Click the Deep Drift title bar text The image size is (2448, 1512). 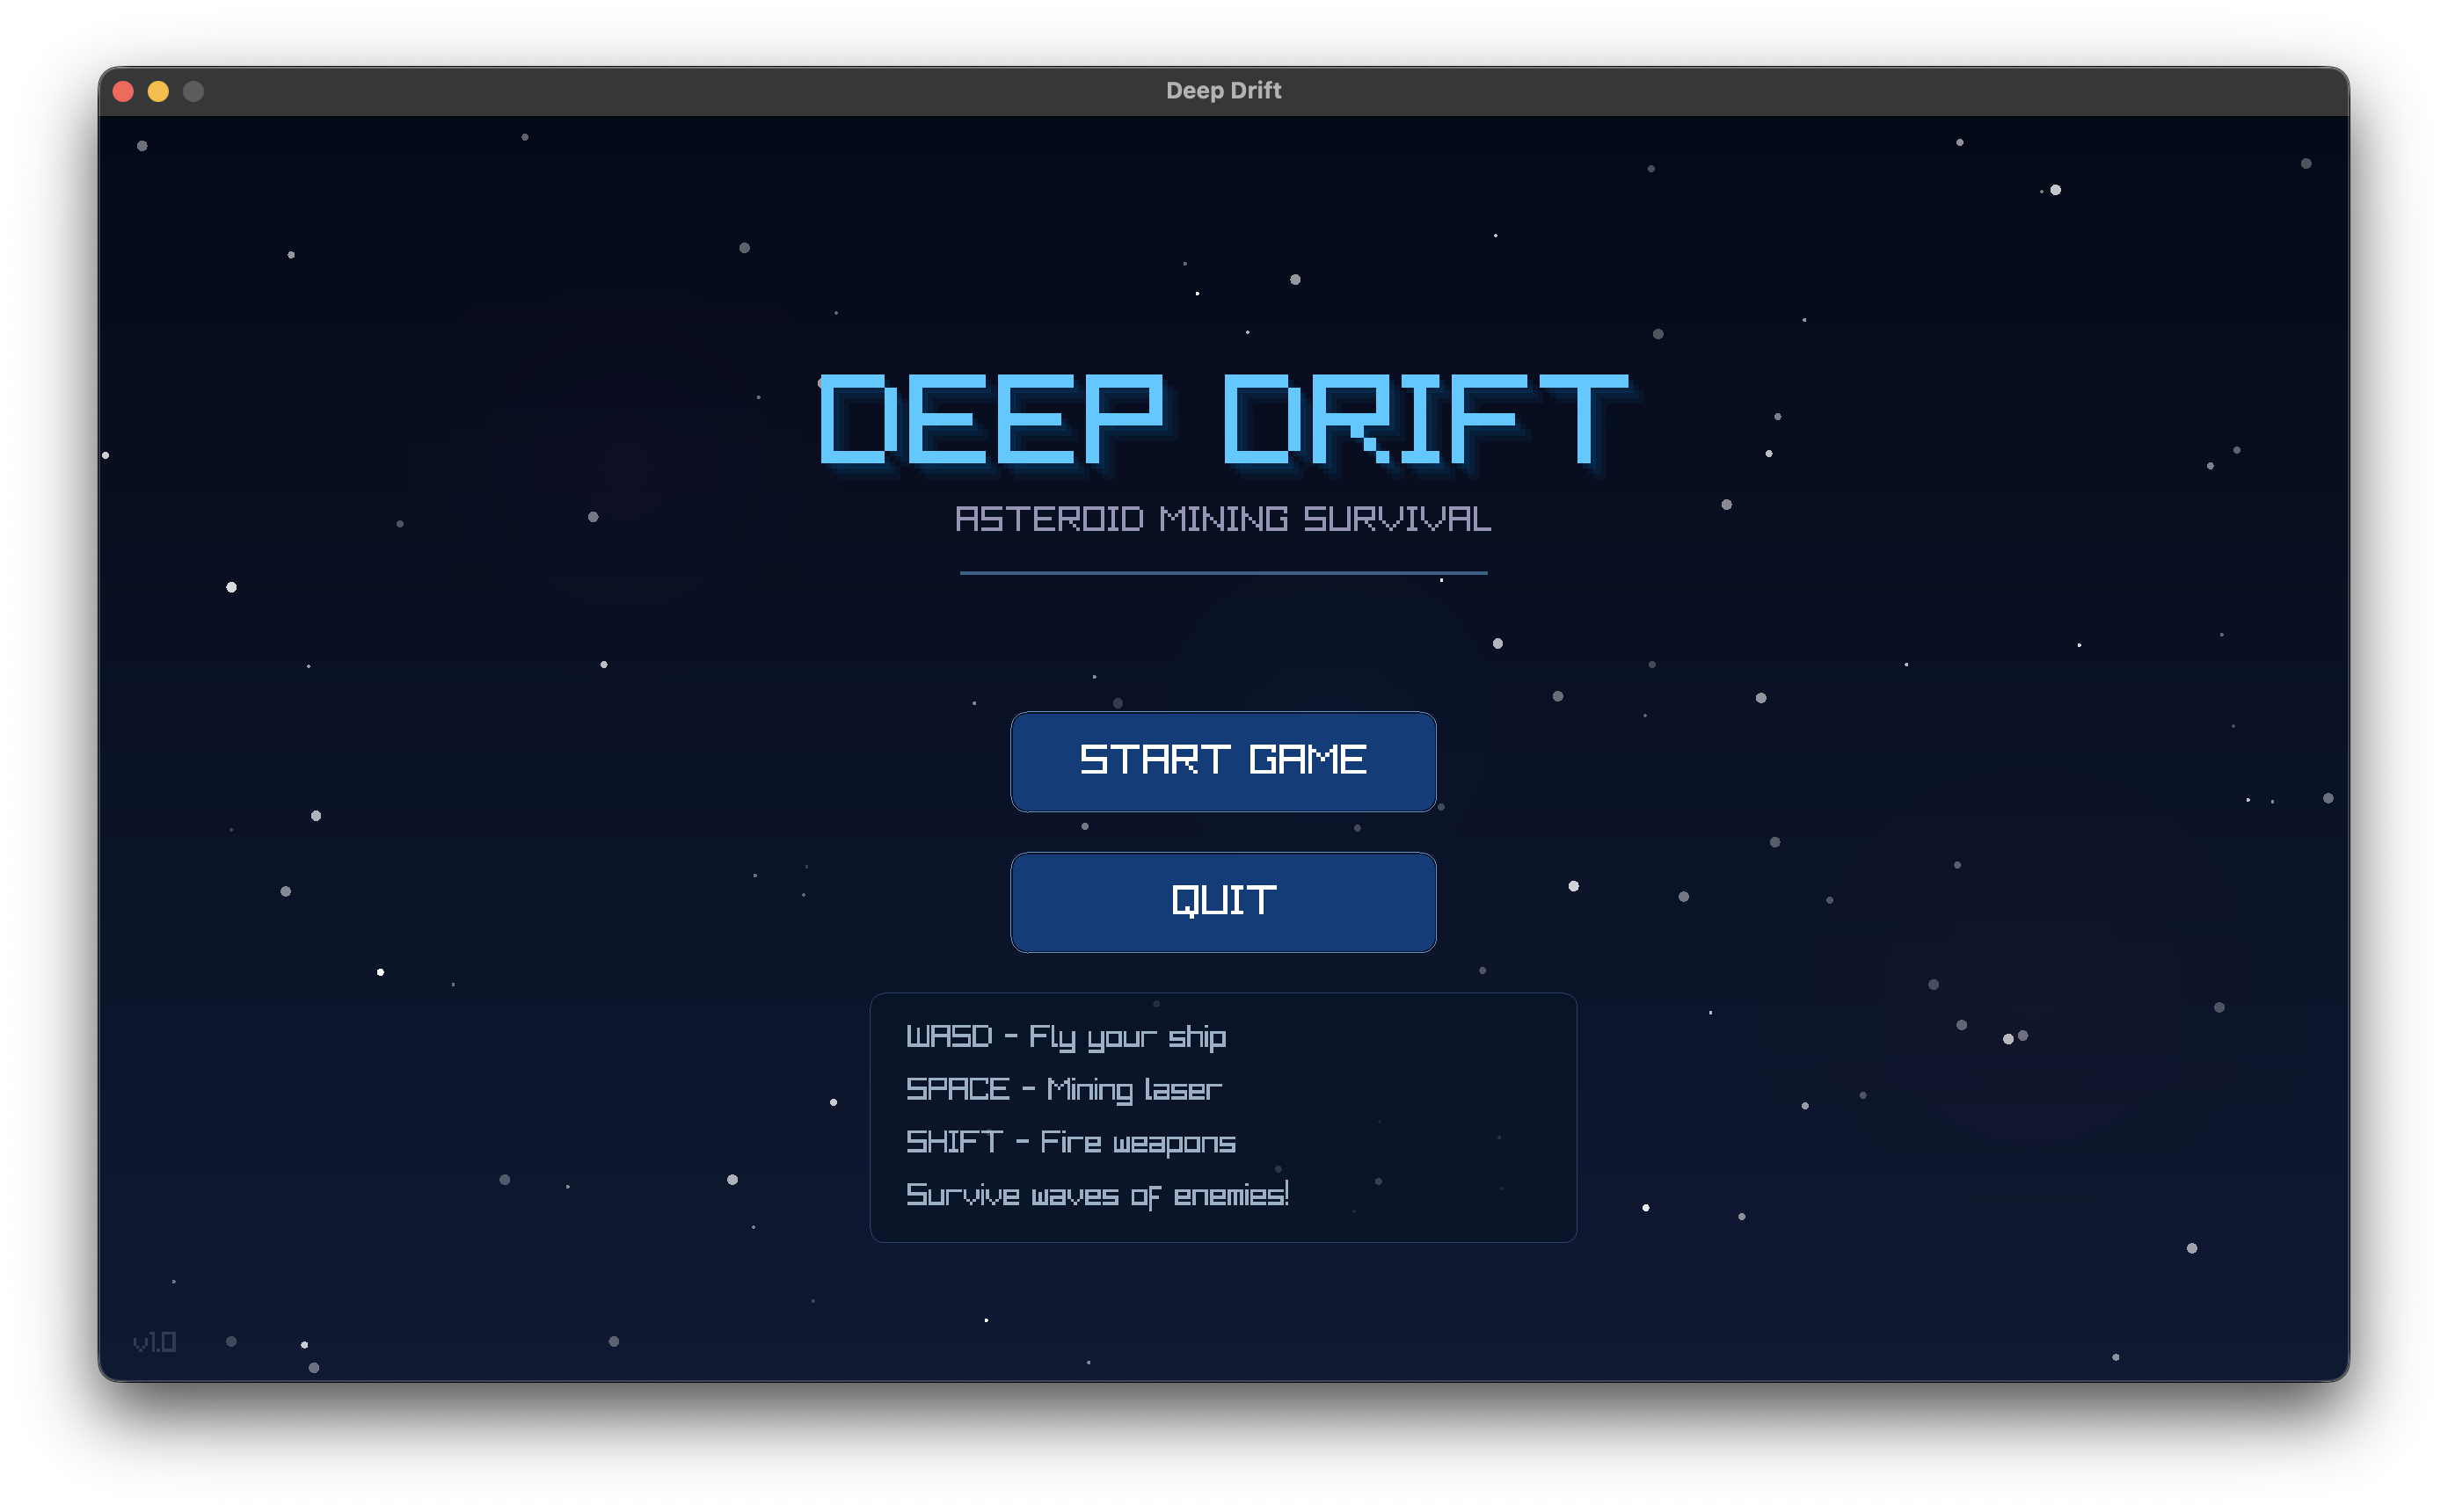coord(1223,90)
